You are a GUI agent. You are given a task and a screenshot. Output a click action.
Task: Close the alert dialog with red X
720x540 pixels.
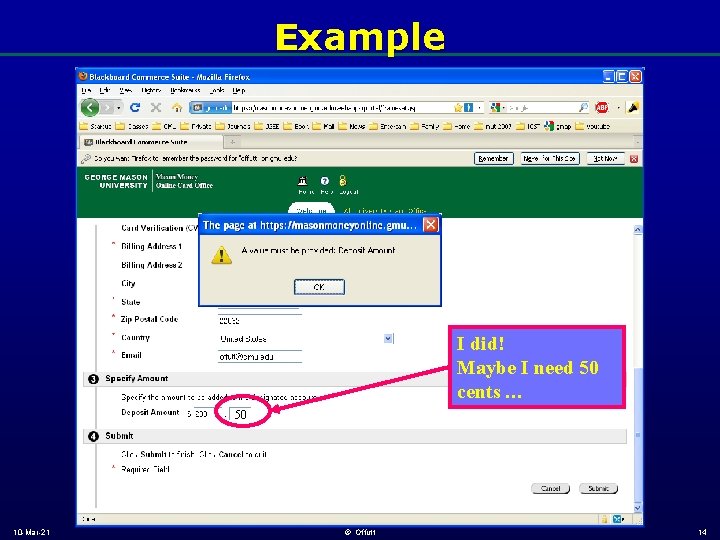(x=430, y=225)
